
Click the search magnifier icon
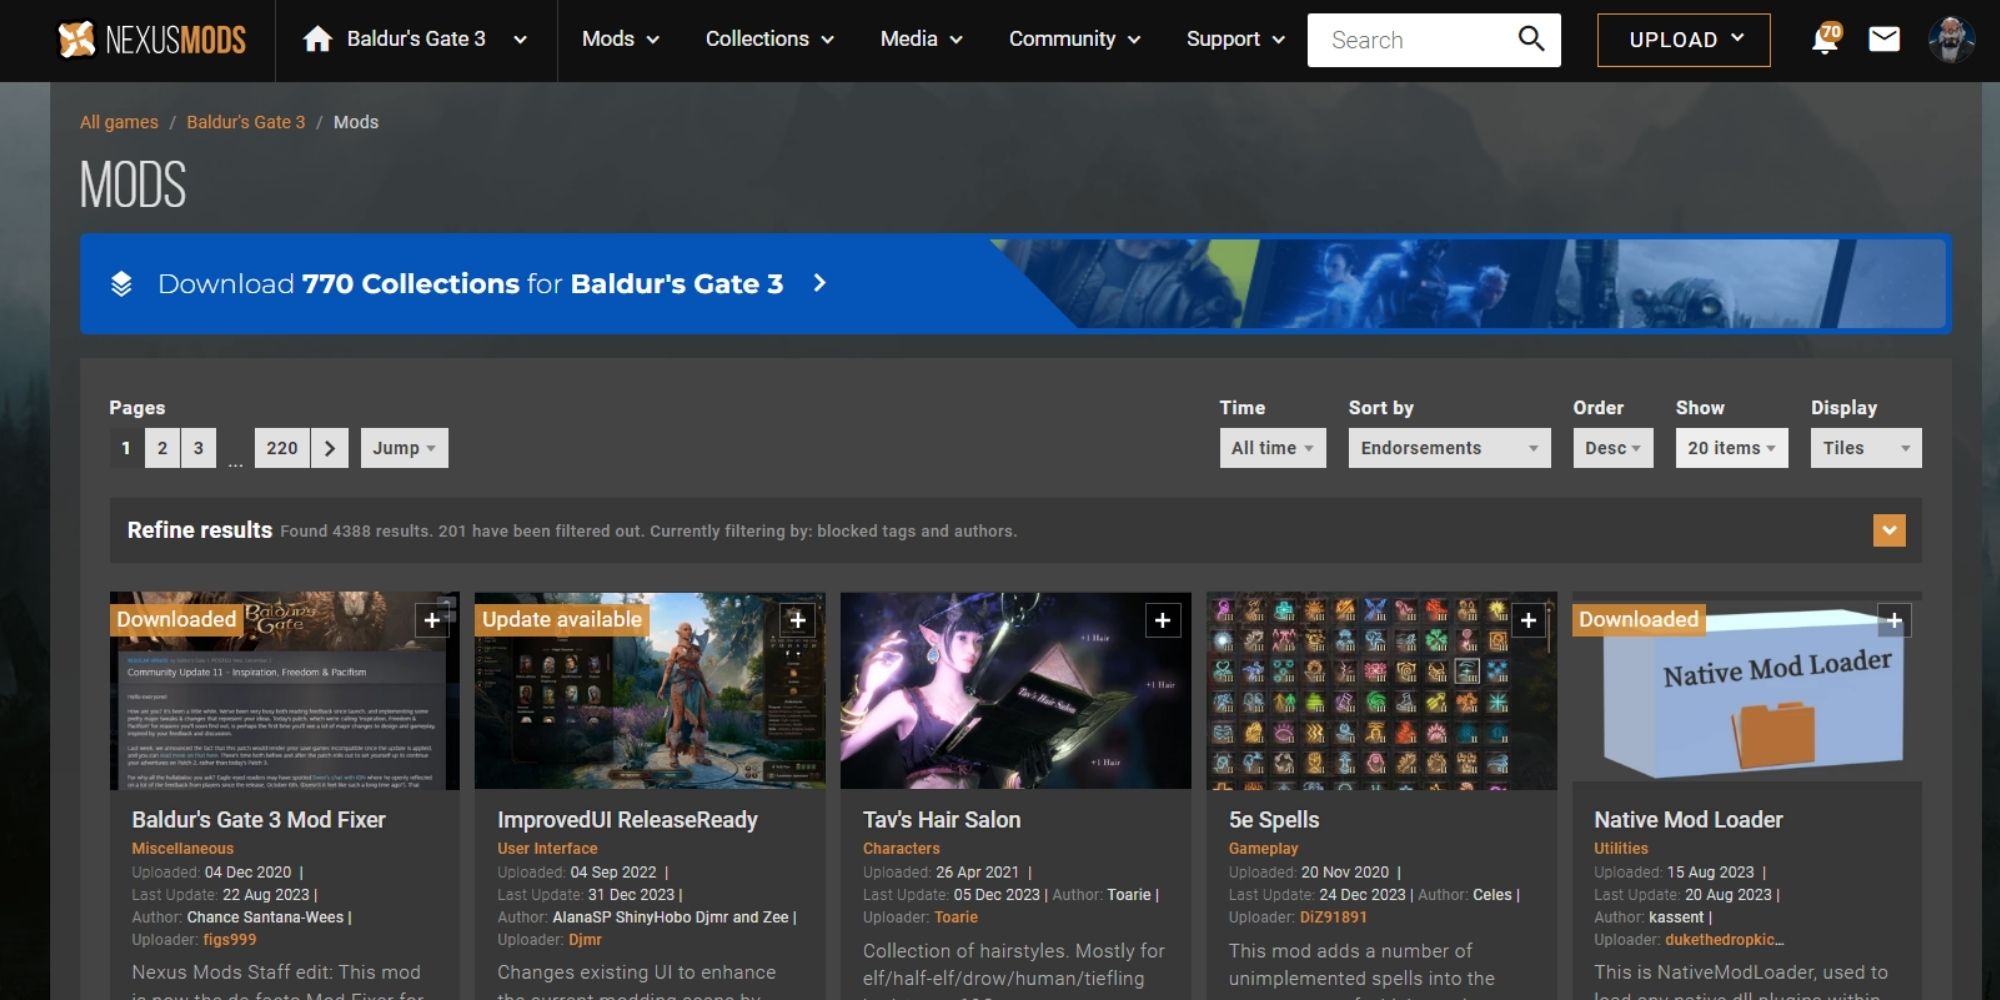(x=1532, y=39)
